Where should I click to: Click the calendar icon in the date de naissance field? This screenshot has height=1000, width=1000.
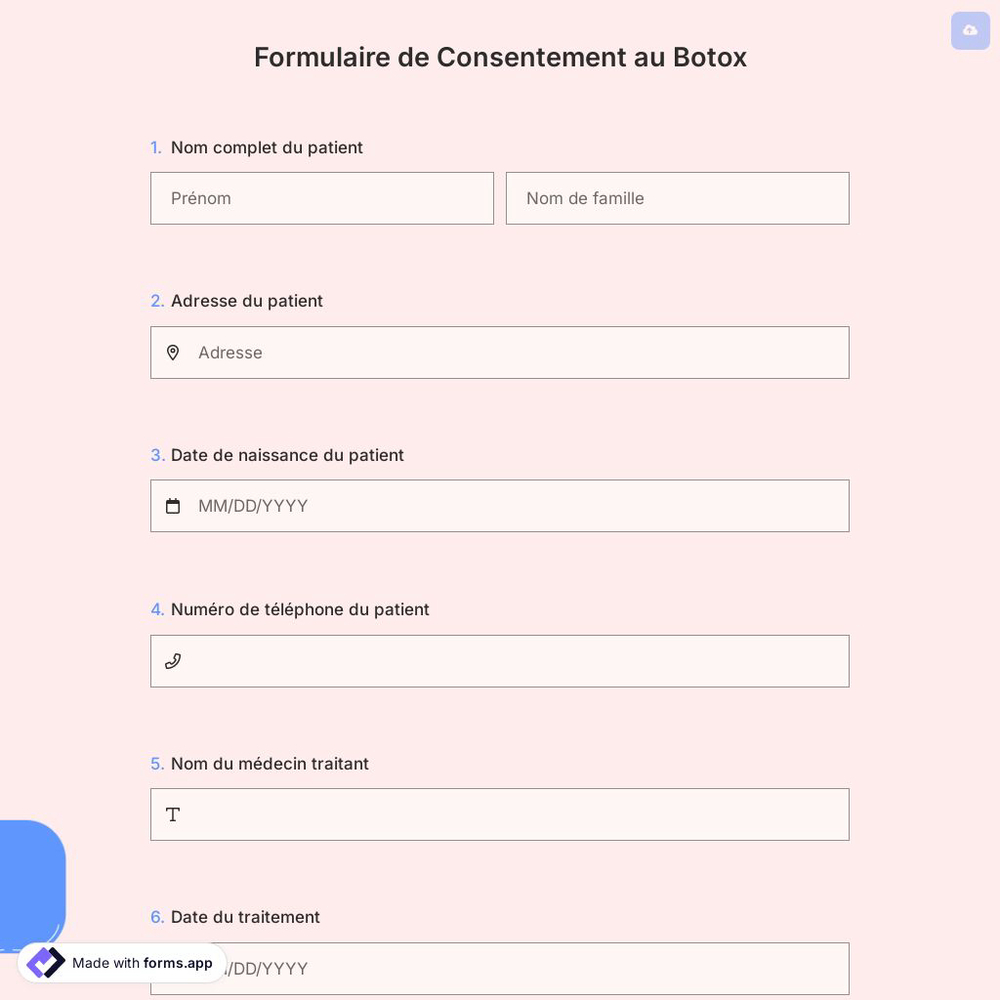pos(173,505)
